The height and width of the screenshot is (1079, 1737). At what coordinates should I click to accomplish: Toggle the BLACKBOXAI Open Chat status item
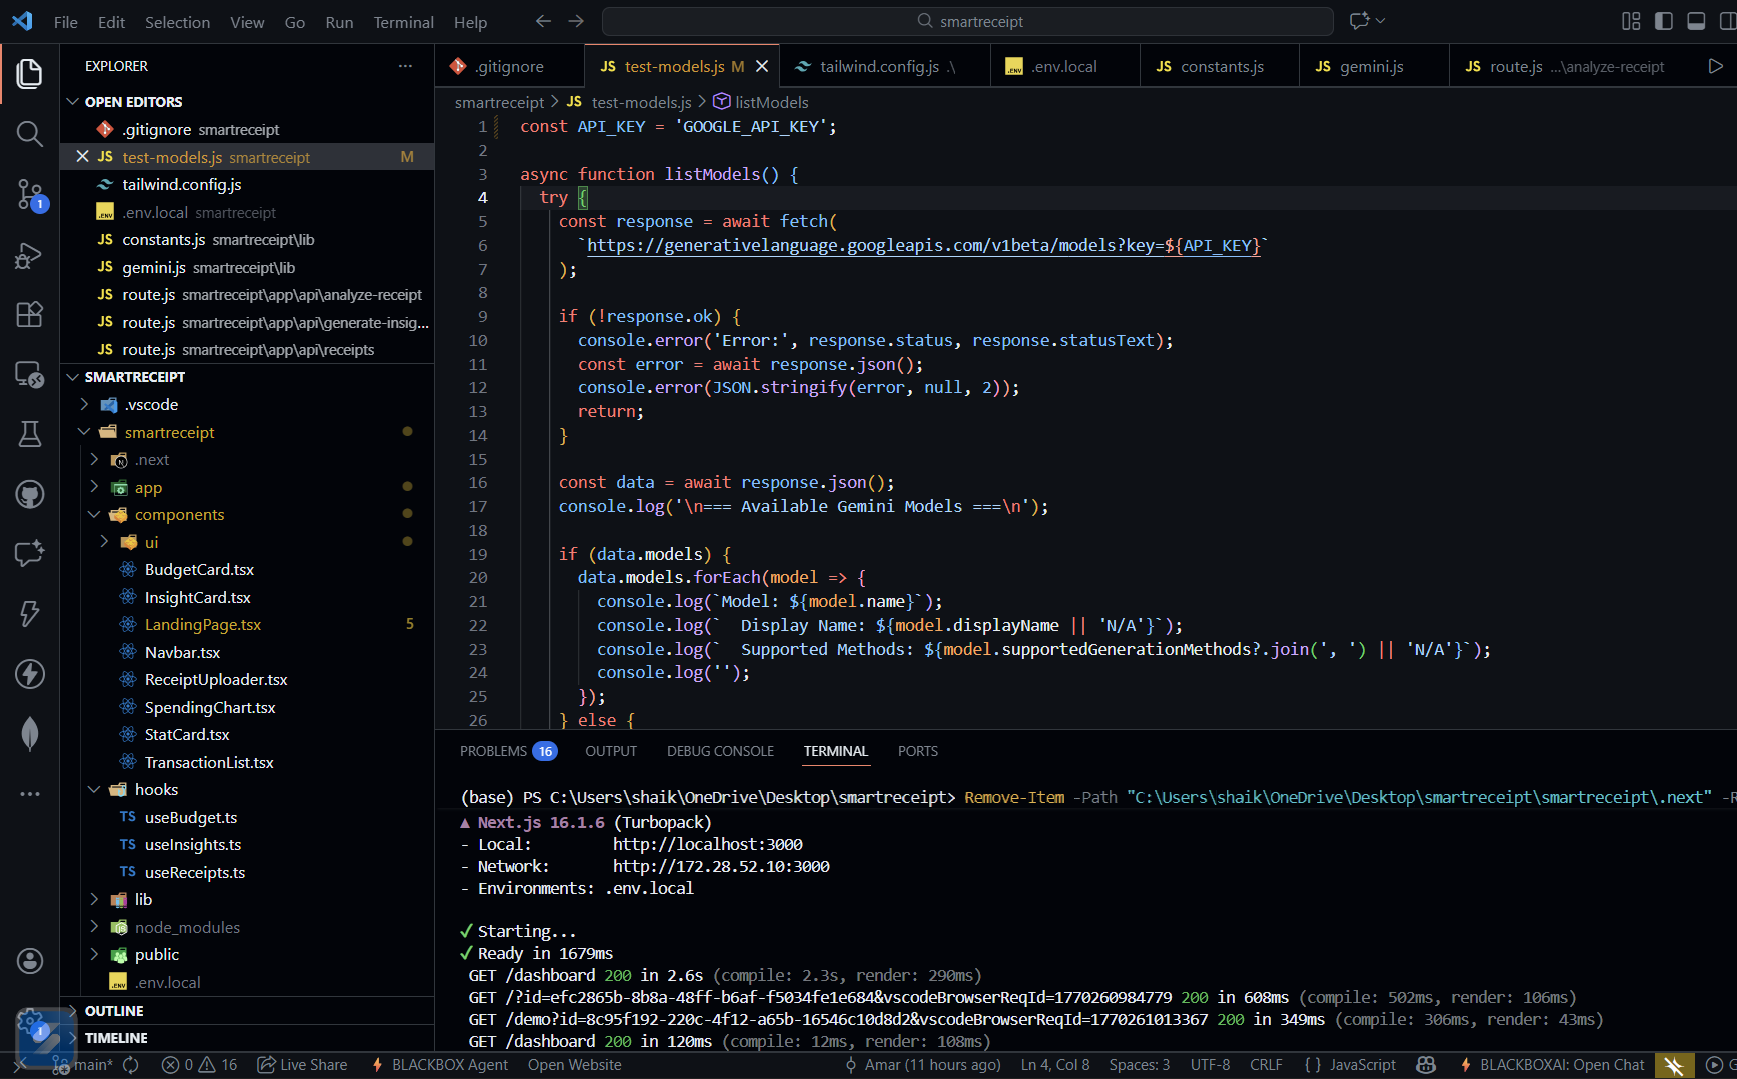click(x=1551, y=1065)
